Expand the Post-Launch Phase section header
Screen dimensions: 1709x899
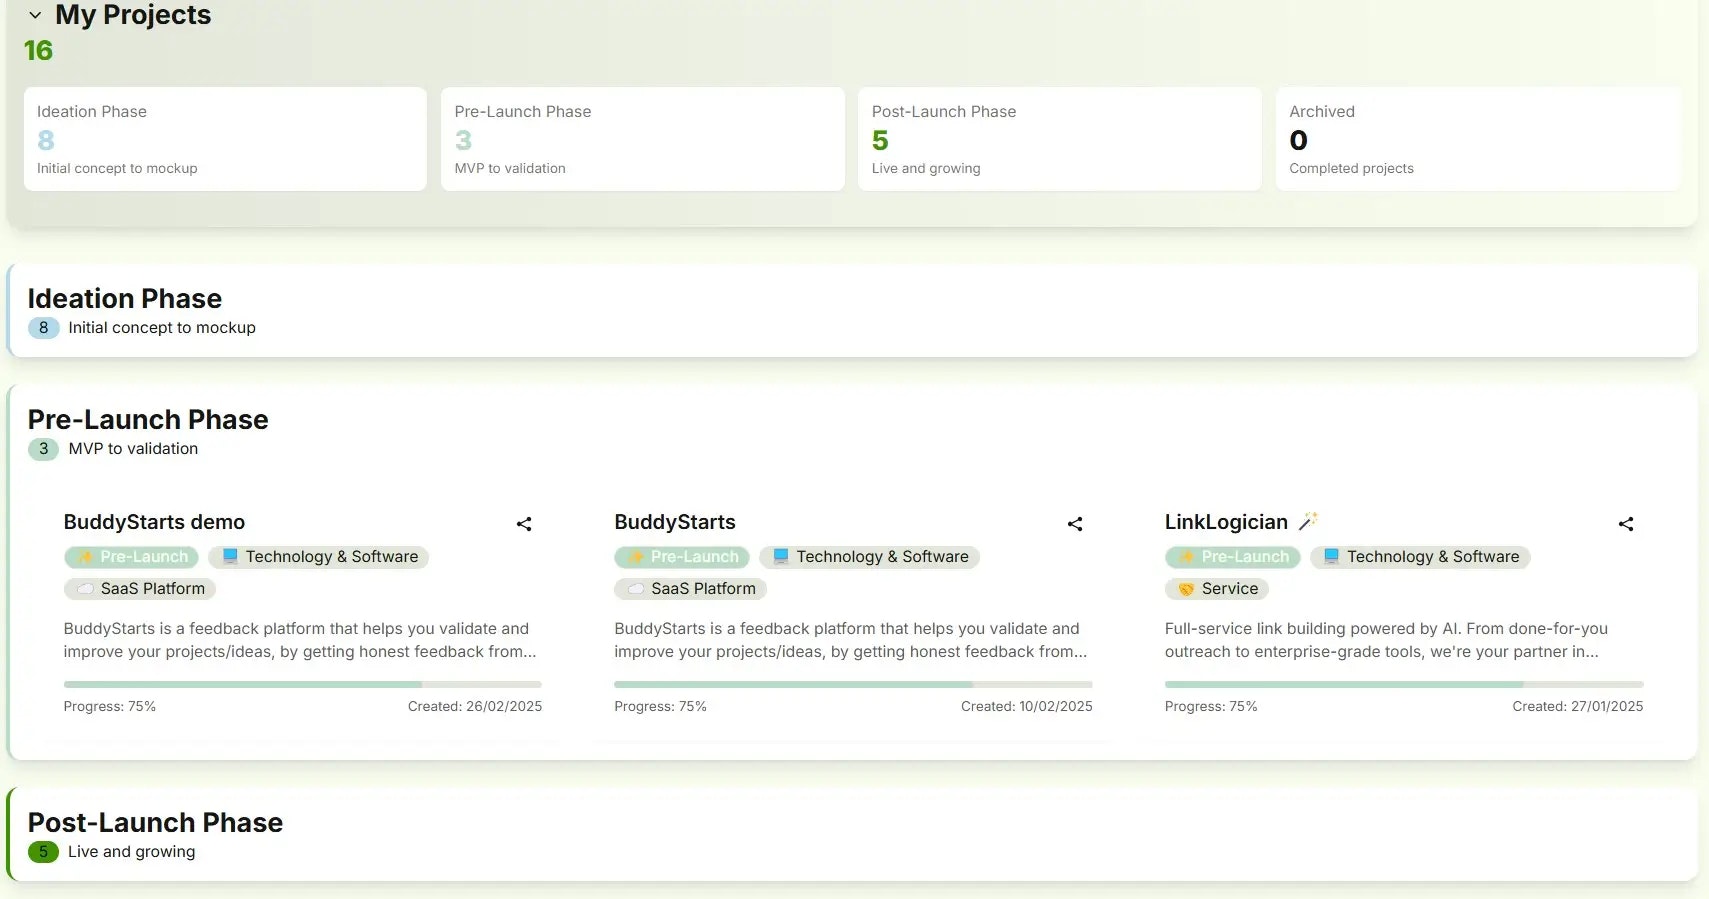click(x=852, y=835)
